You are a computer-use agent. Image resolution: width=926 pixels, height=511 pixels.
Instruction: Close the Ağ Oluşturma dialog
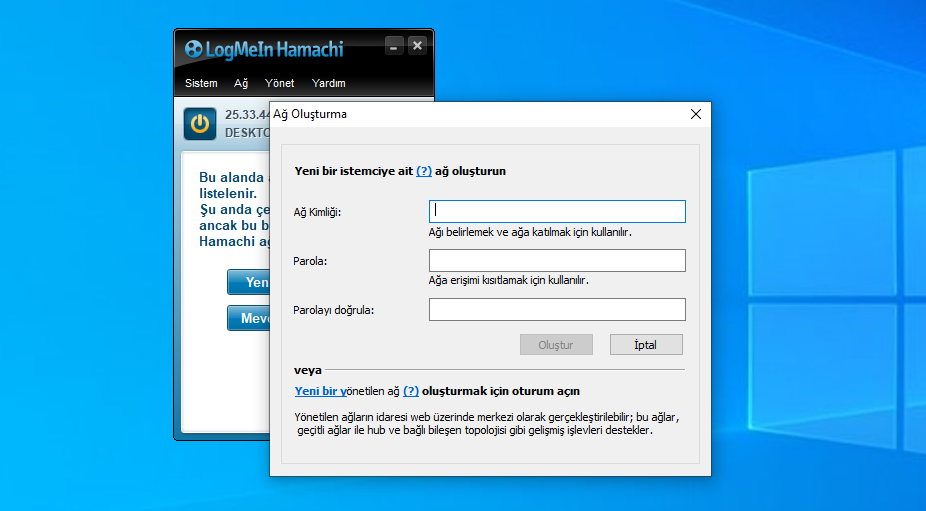coord(696,114)
